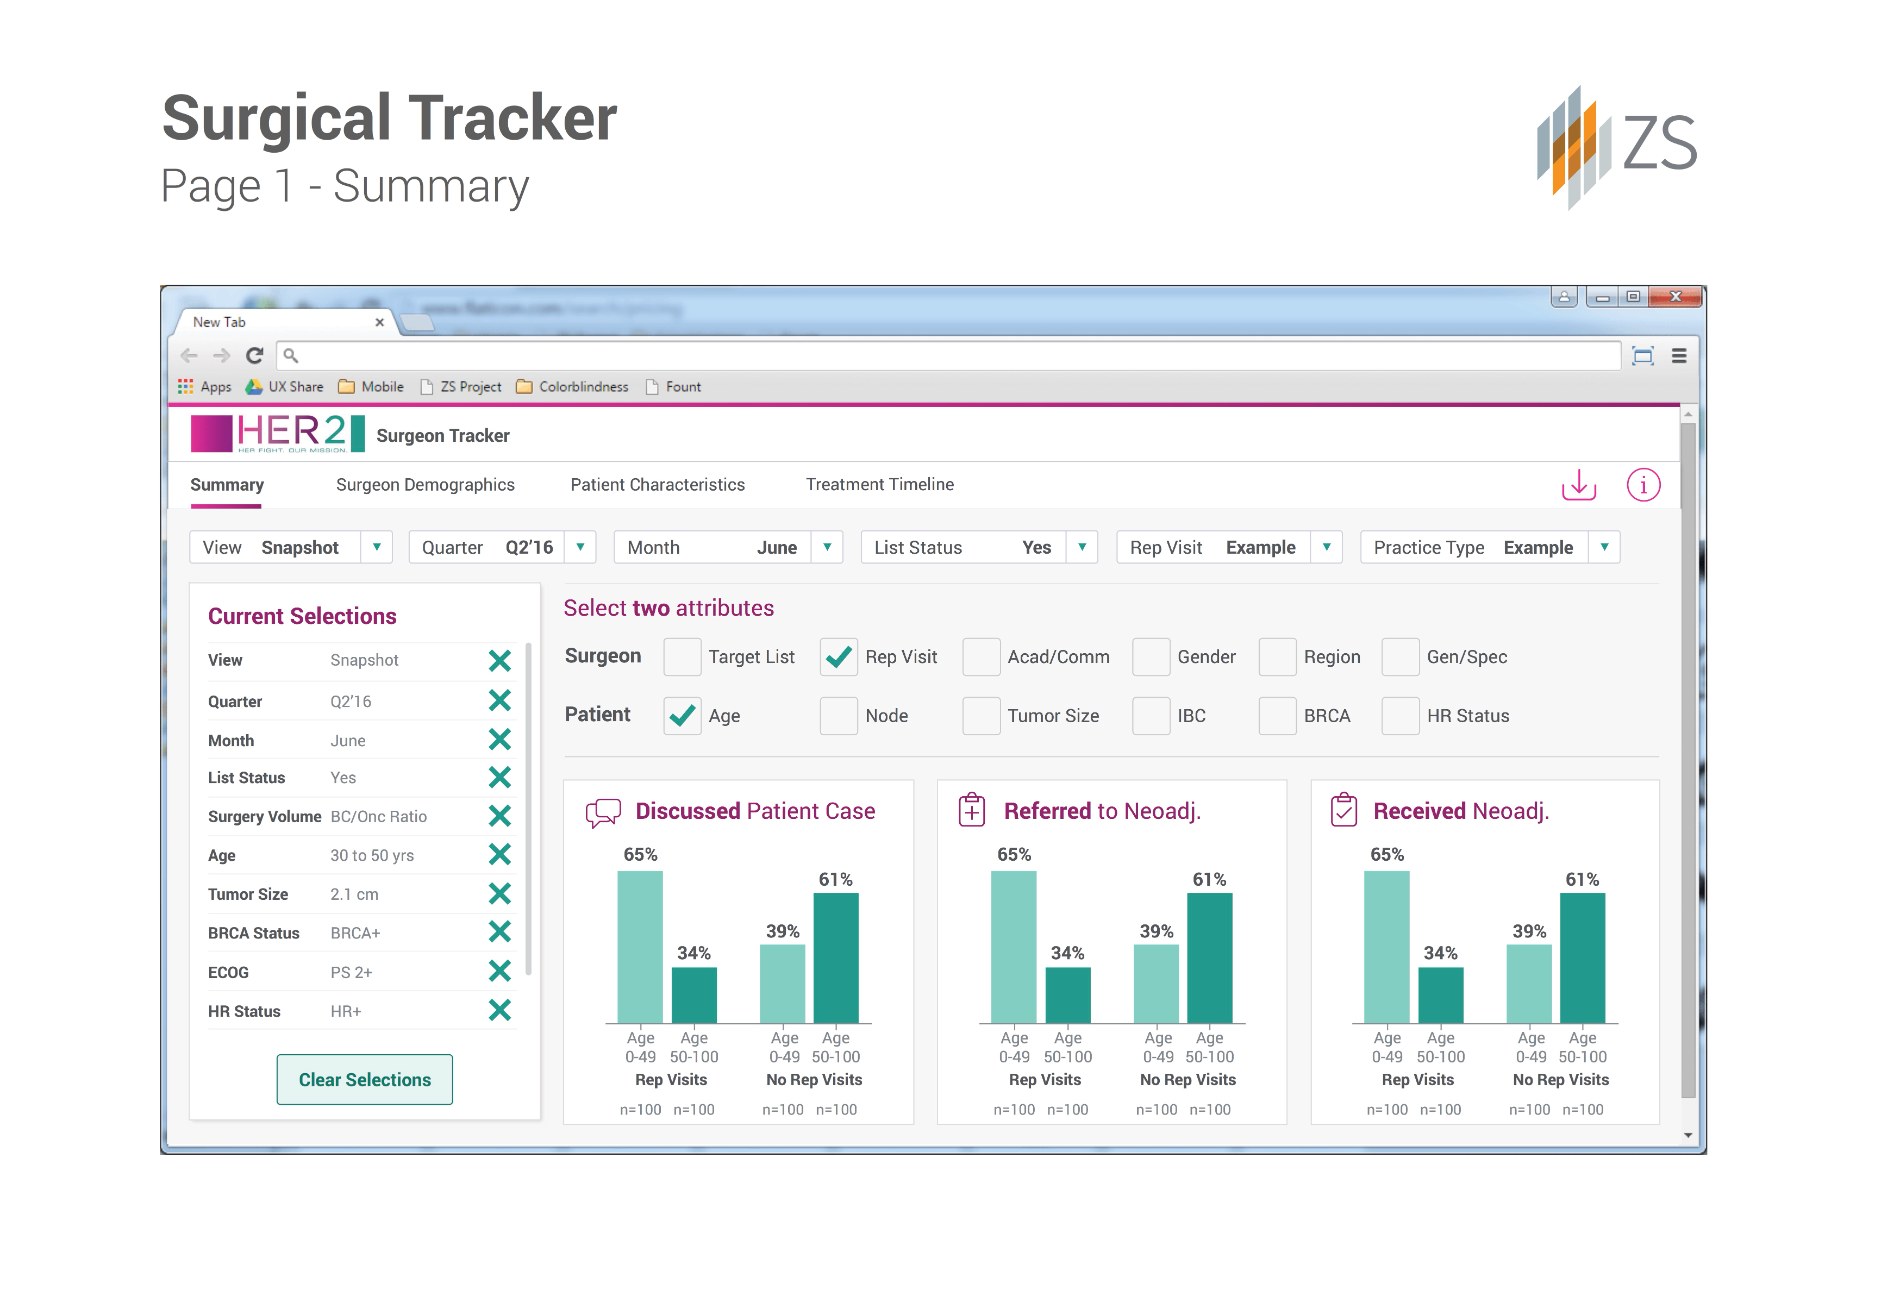Click the Clear Selections button

tap(365, 1080)
